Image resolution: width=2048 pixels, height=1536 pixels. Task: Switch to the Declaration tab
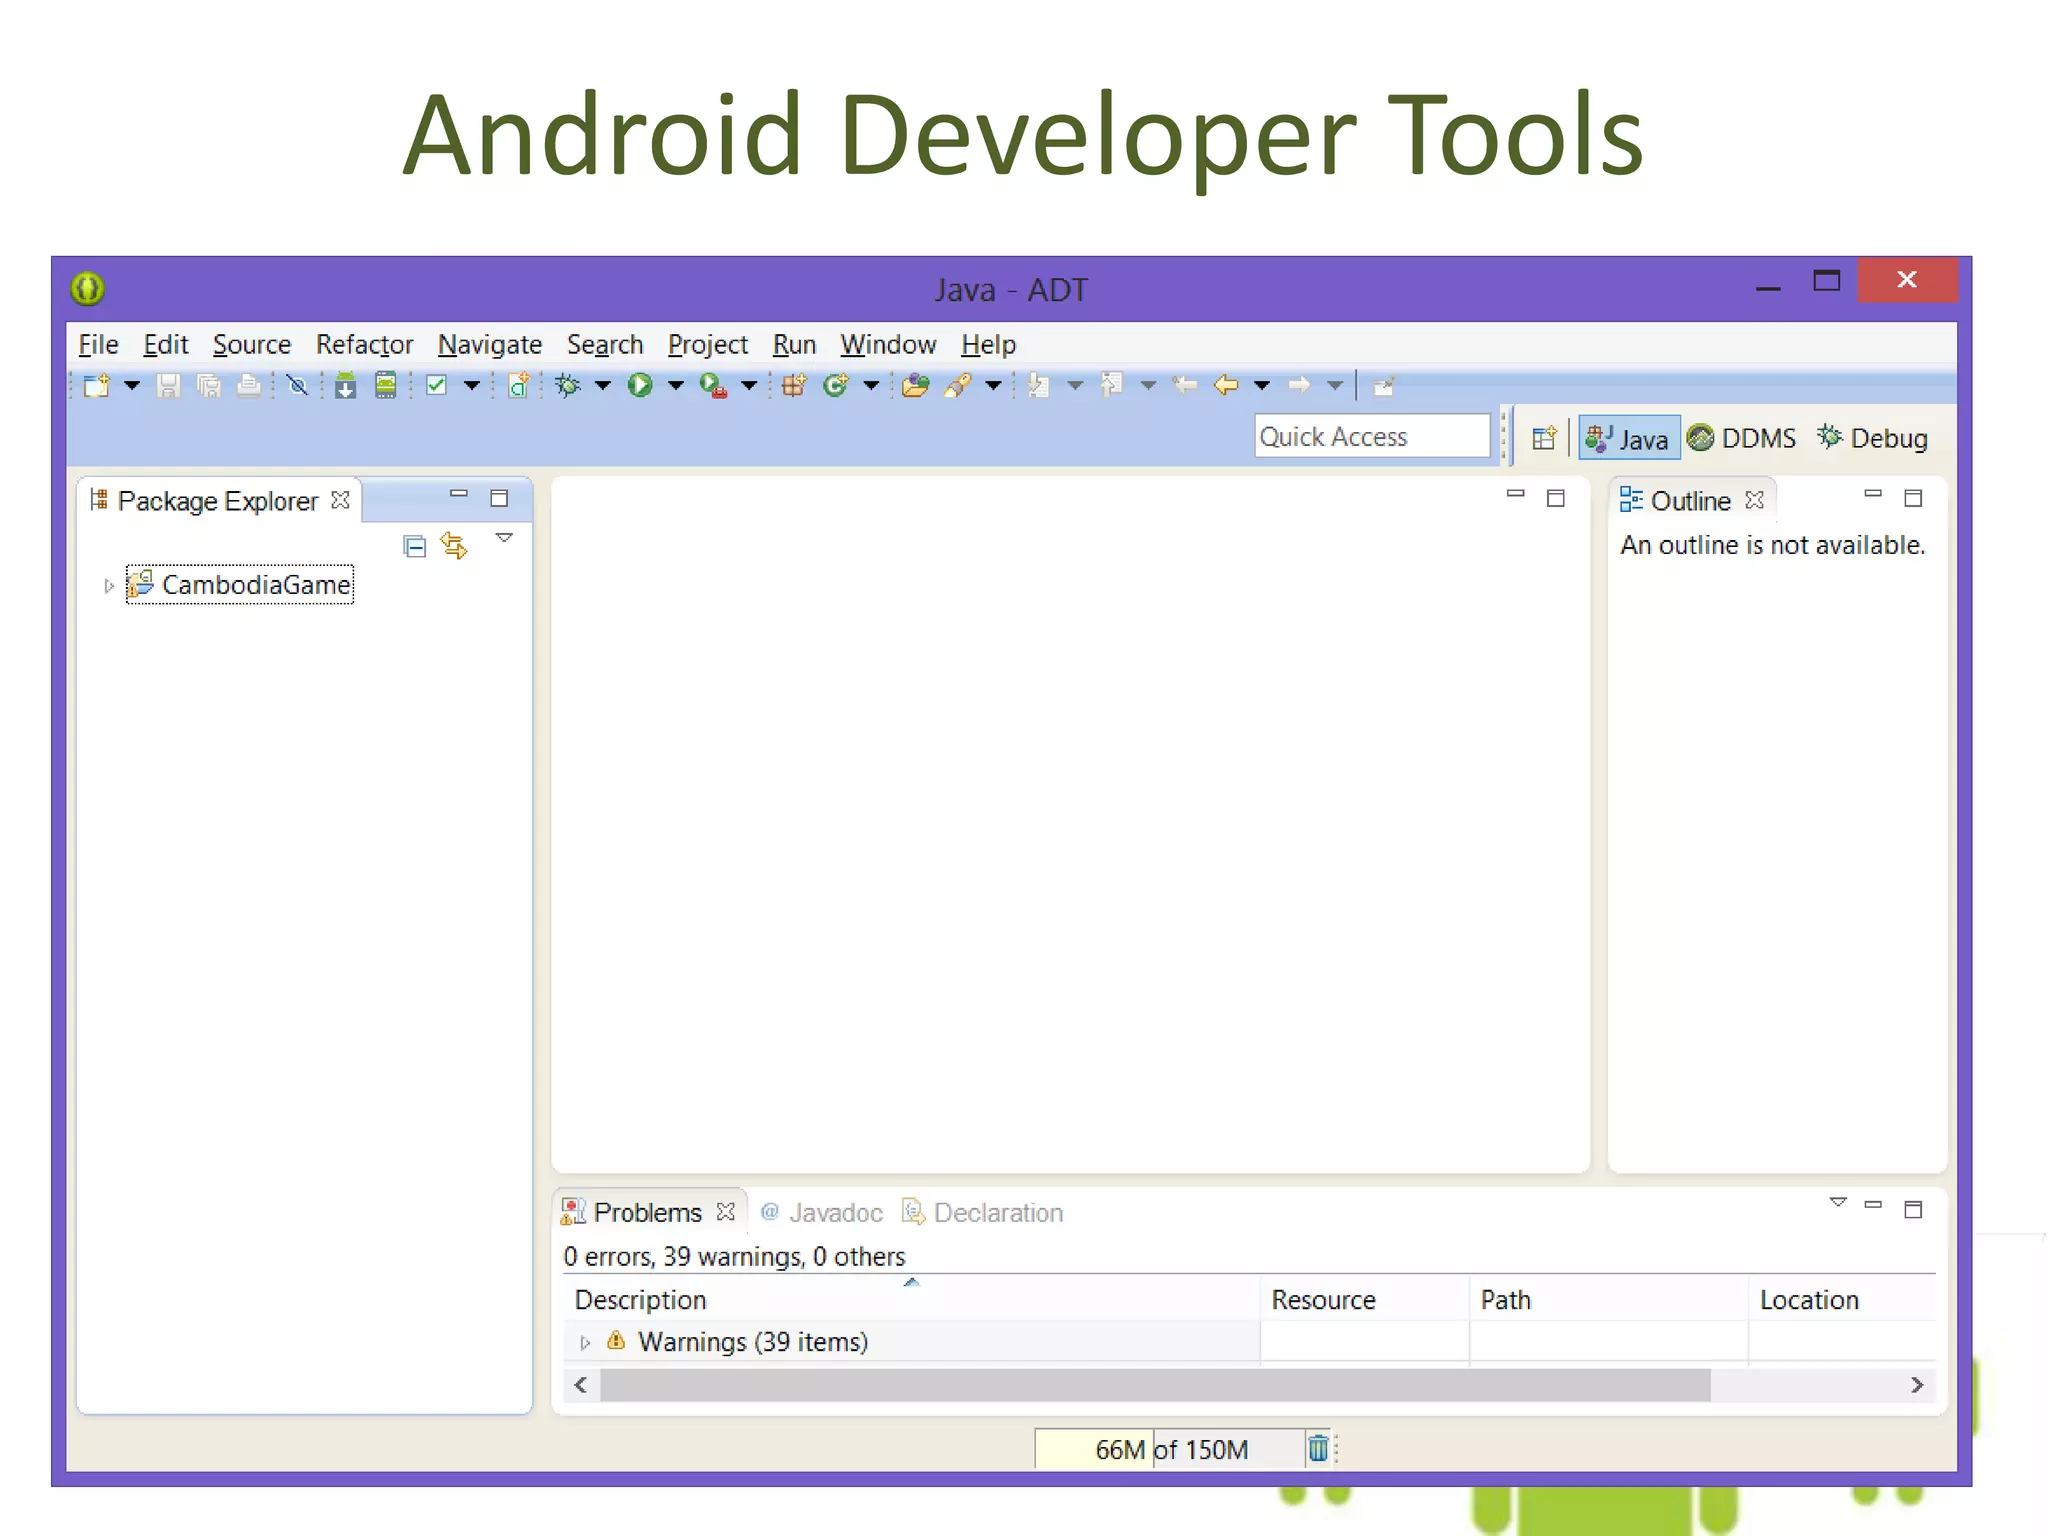tap(983, 1212)
